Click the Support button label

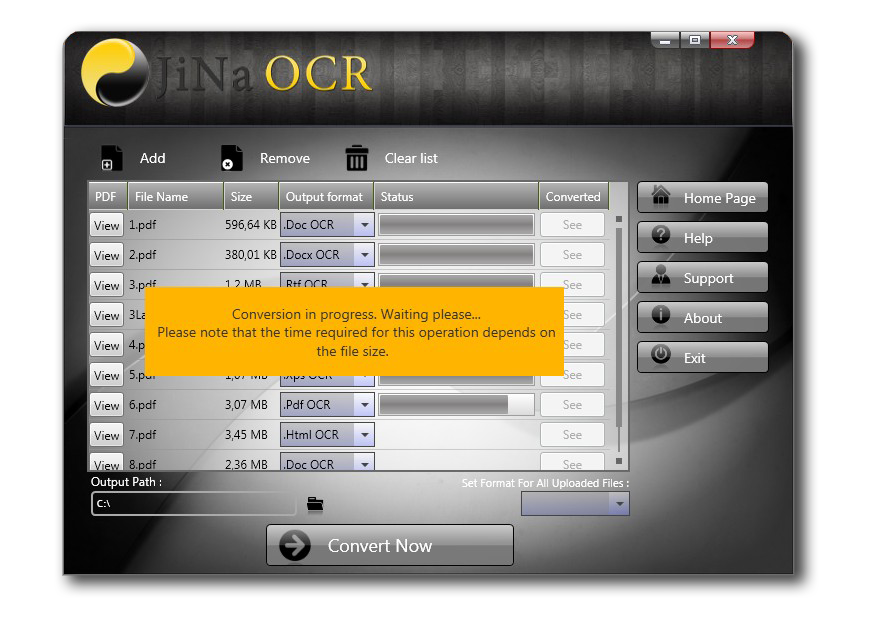[x=708, y=278]
